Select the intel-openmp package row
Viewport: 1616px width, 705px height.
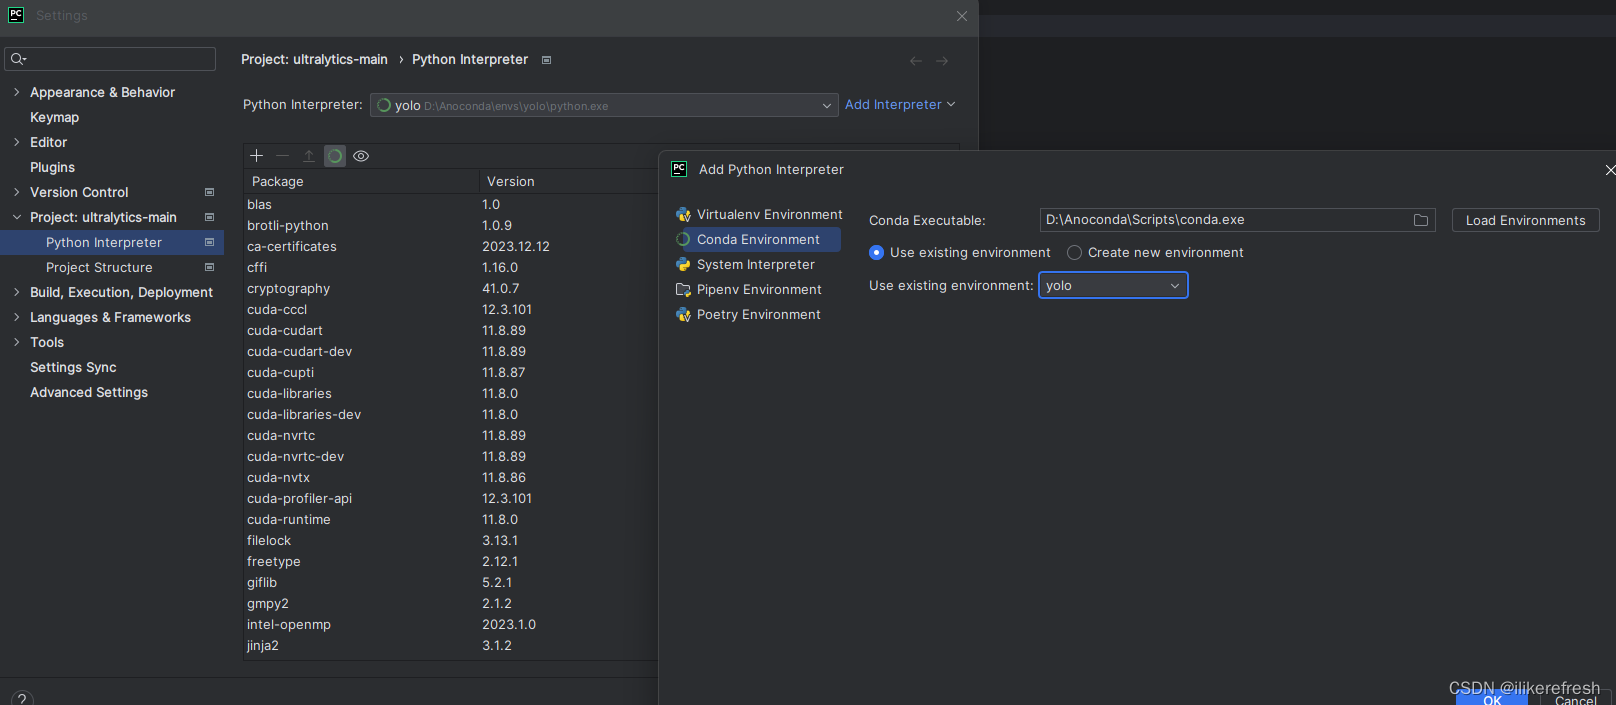pos(451,625)
